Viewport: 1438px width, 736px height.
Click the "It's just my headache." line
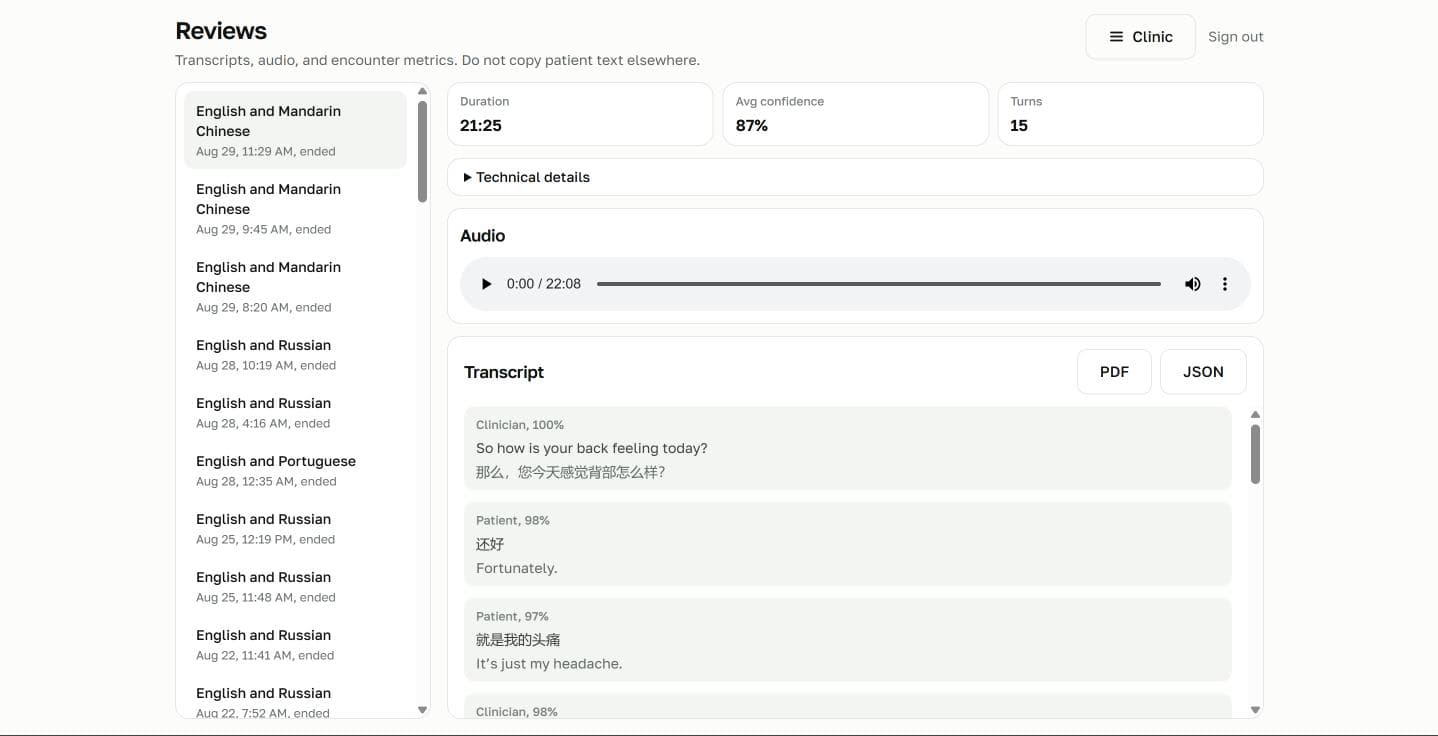point(549,664)
